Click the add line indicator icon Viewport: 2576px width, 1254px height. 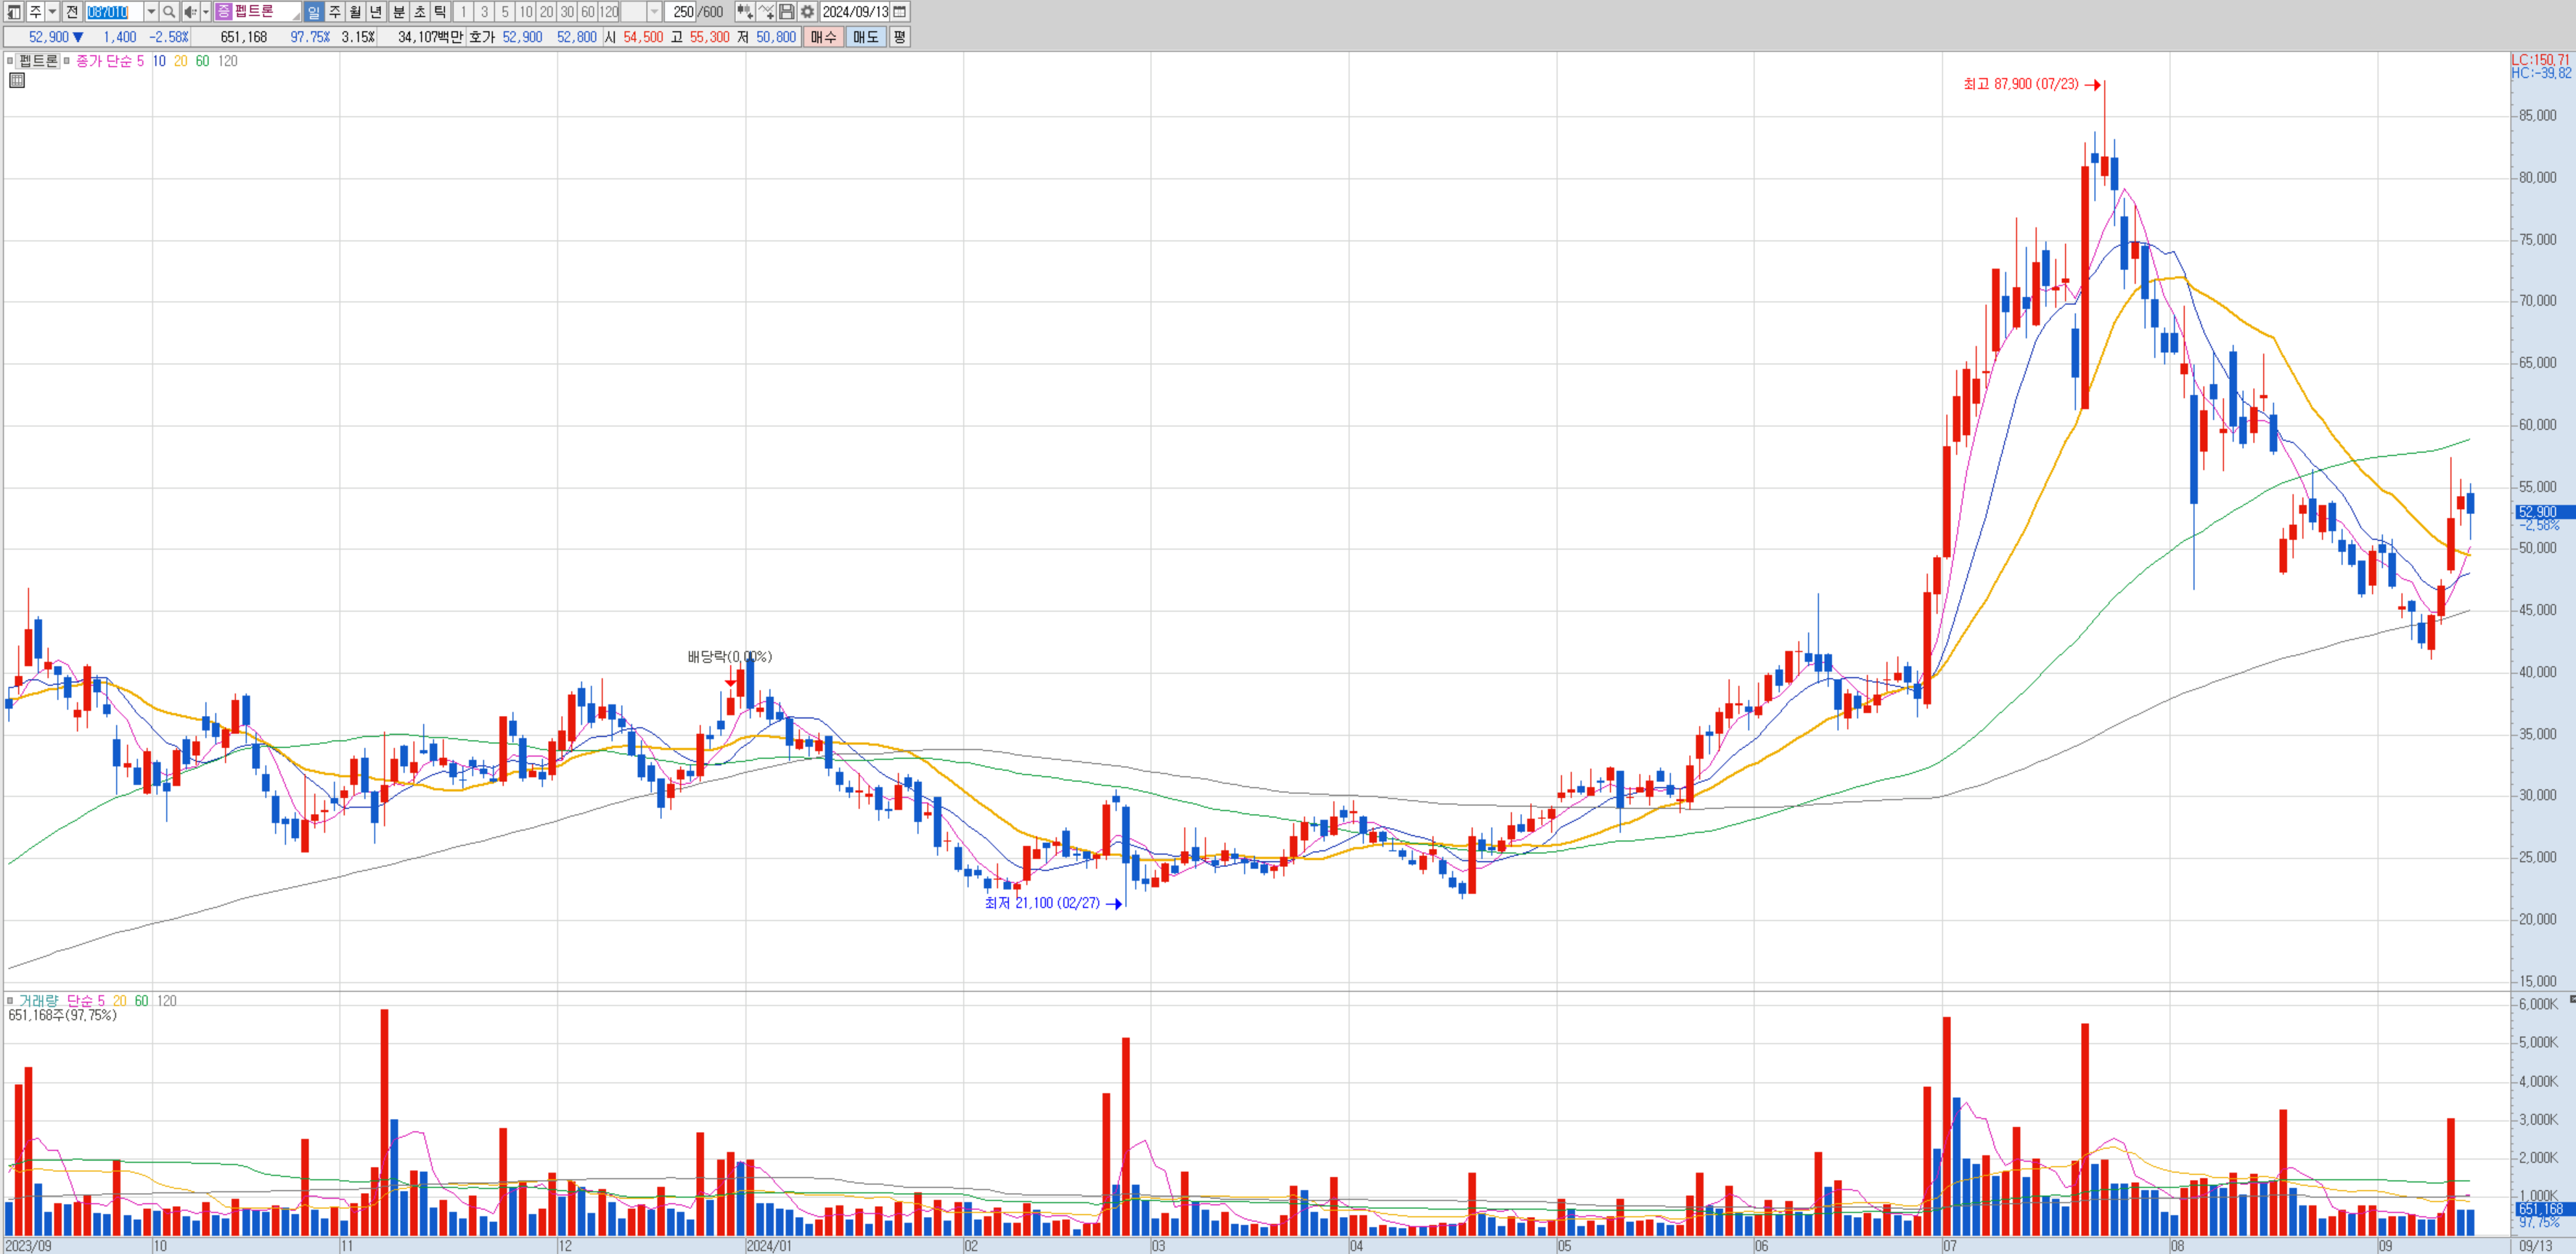tap(766, 12)
